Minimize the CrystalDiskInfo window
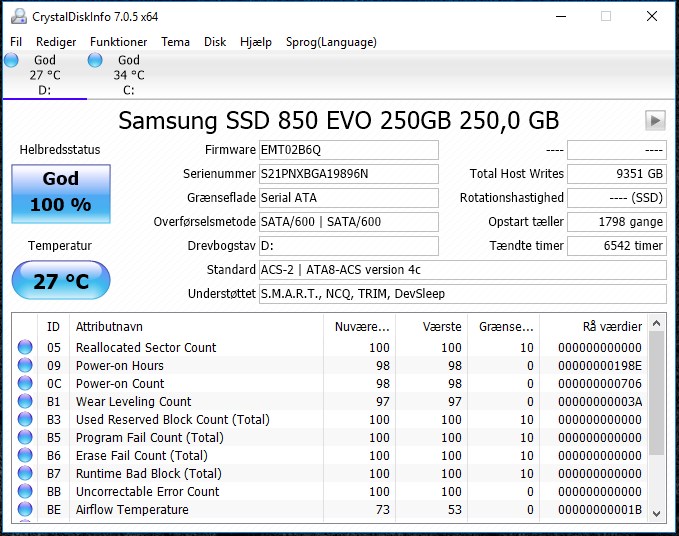Screen dimensions: 679x536 pyautogui.click(x=561, y=16)
